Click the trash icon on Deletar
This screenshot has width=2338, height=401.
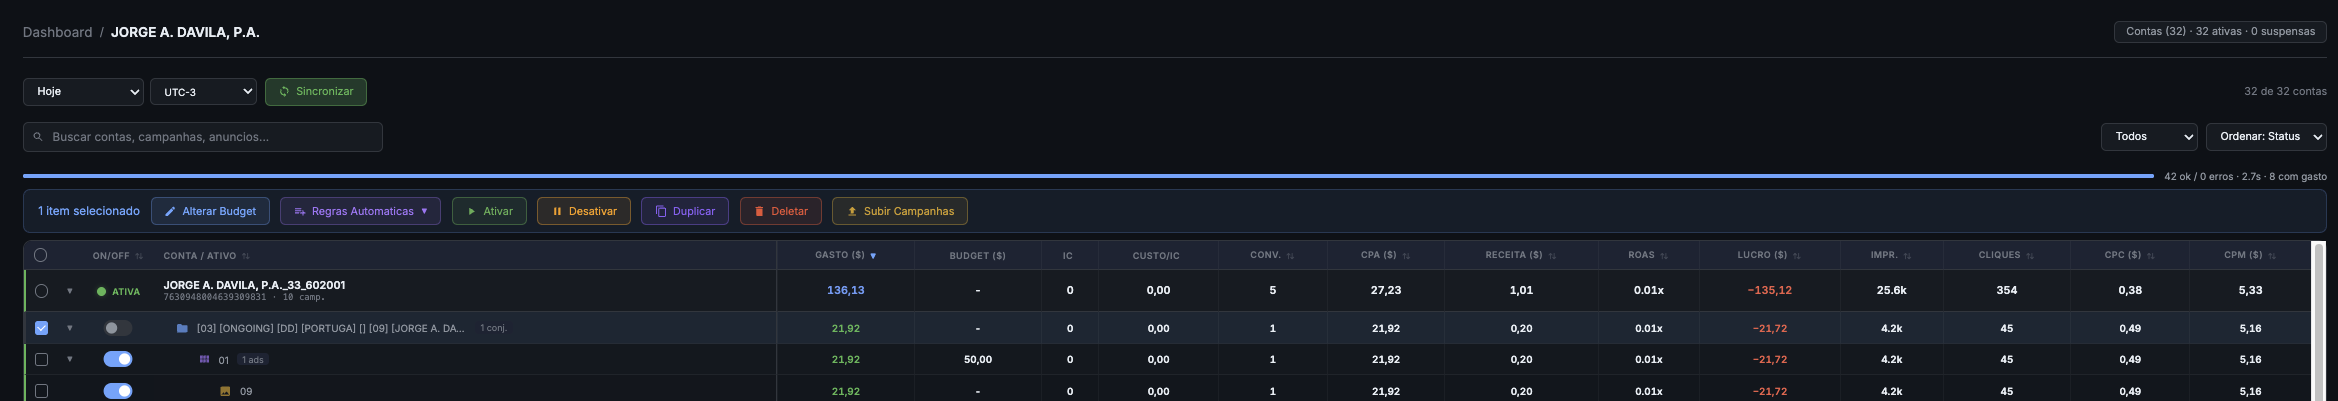point(759,211)
